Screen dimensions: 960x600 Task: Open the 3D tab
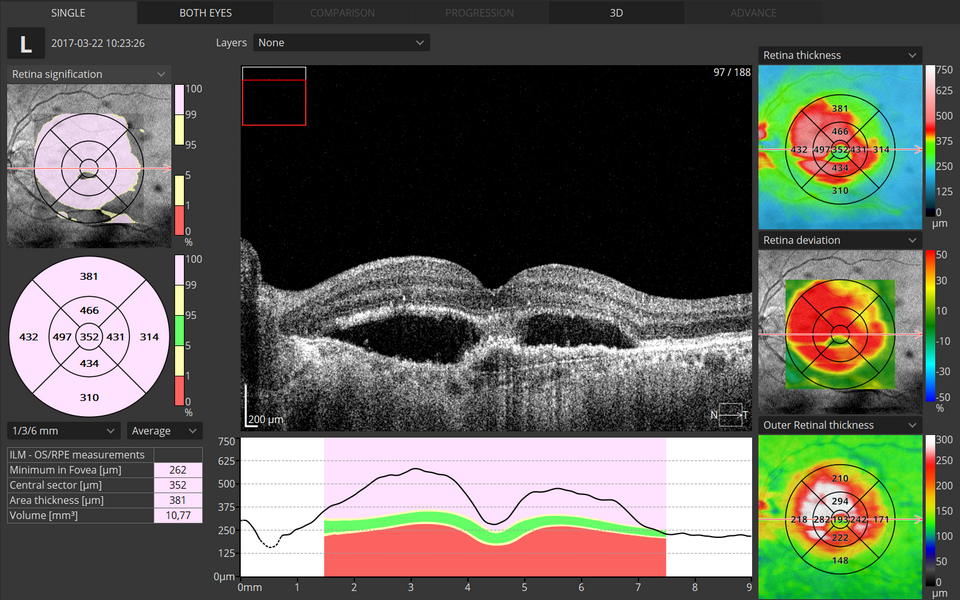tap(616, 13)
